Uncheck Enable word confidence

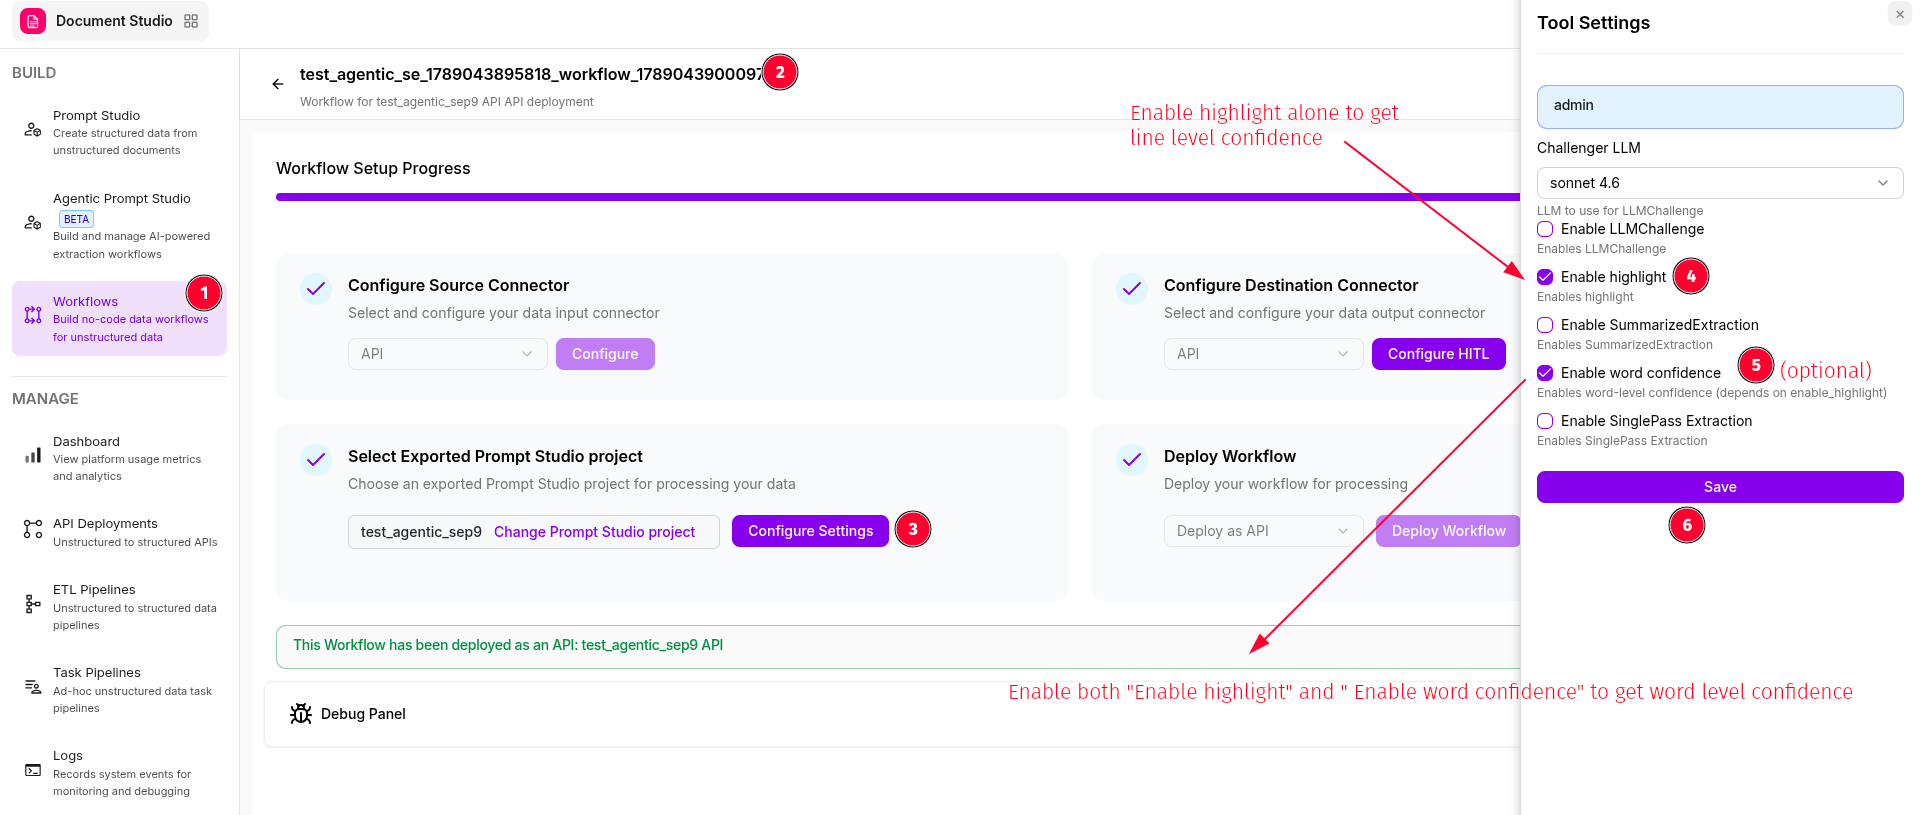[x=1545, y=373]
